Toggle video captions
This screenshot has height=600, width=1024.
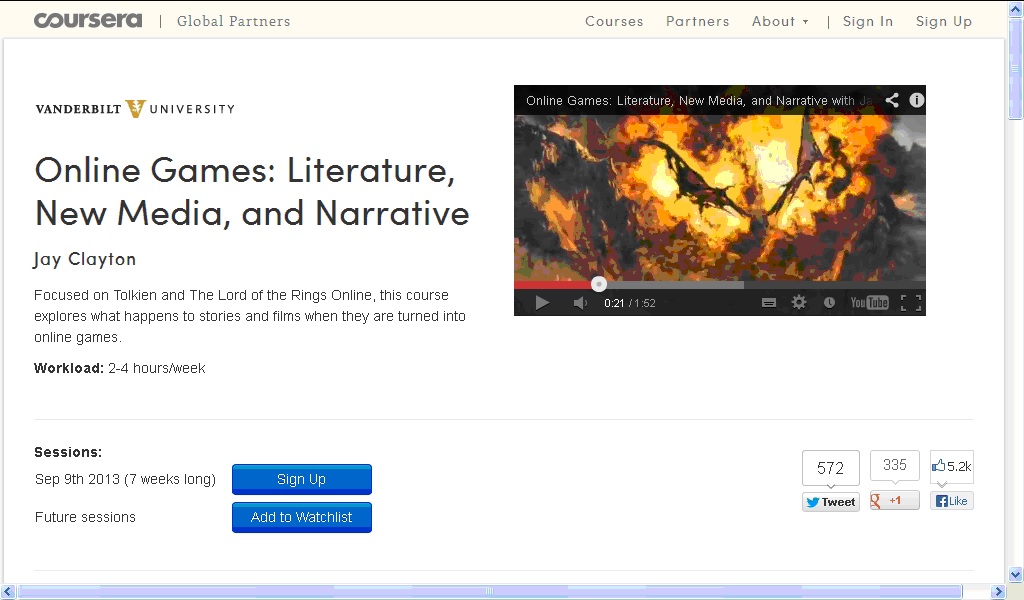click(x=769, y=303)
